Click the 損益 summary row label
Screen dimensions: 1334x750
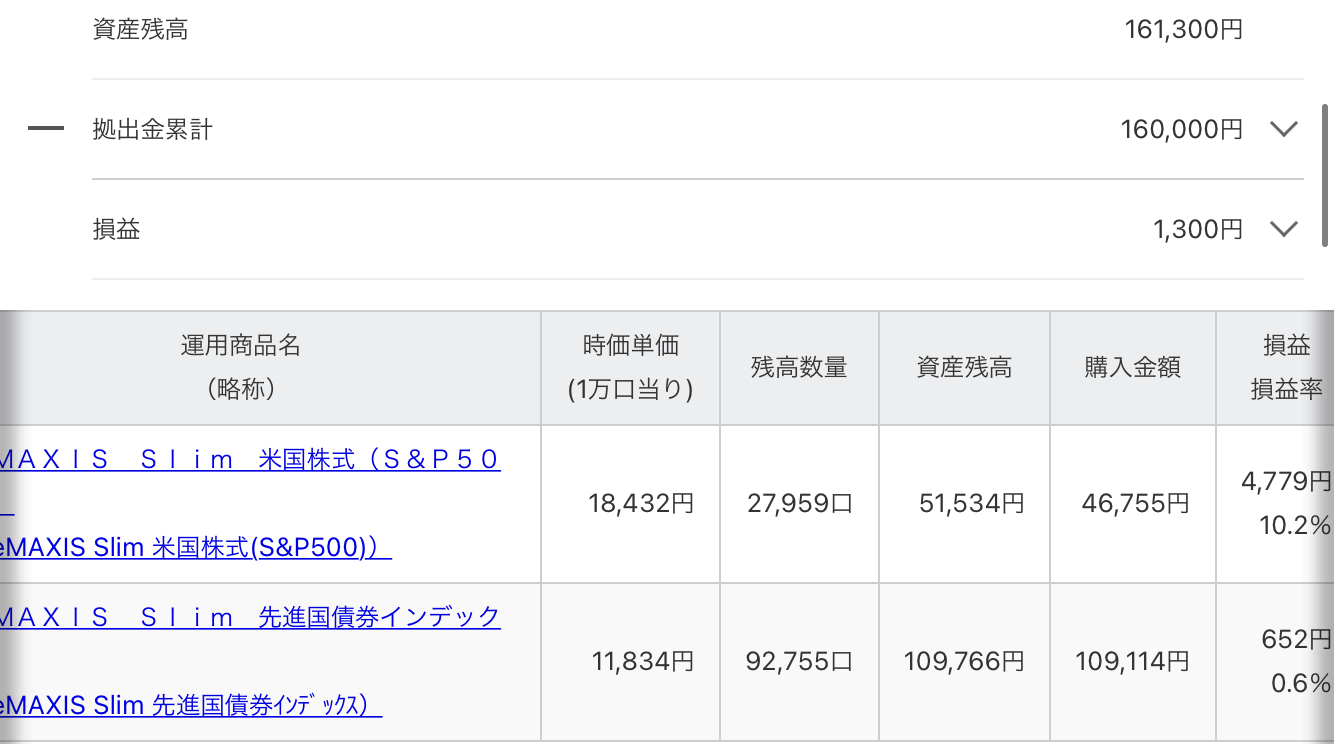pyautogui.click(x=116, y=229)
